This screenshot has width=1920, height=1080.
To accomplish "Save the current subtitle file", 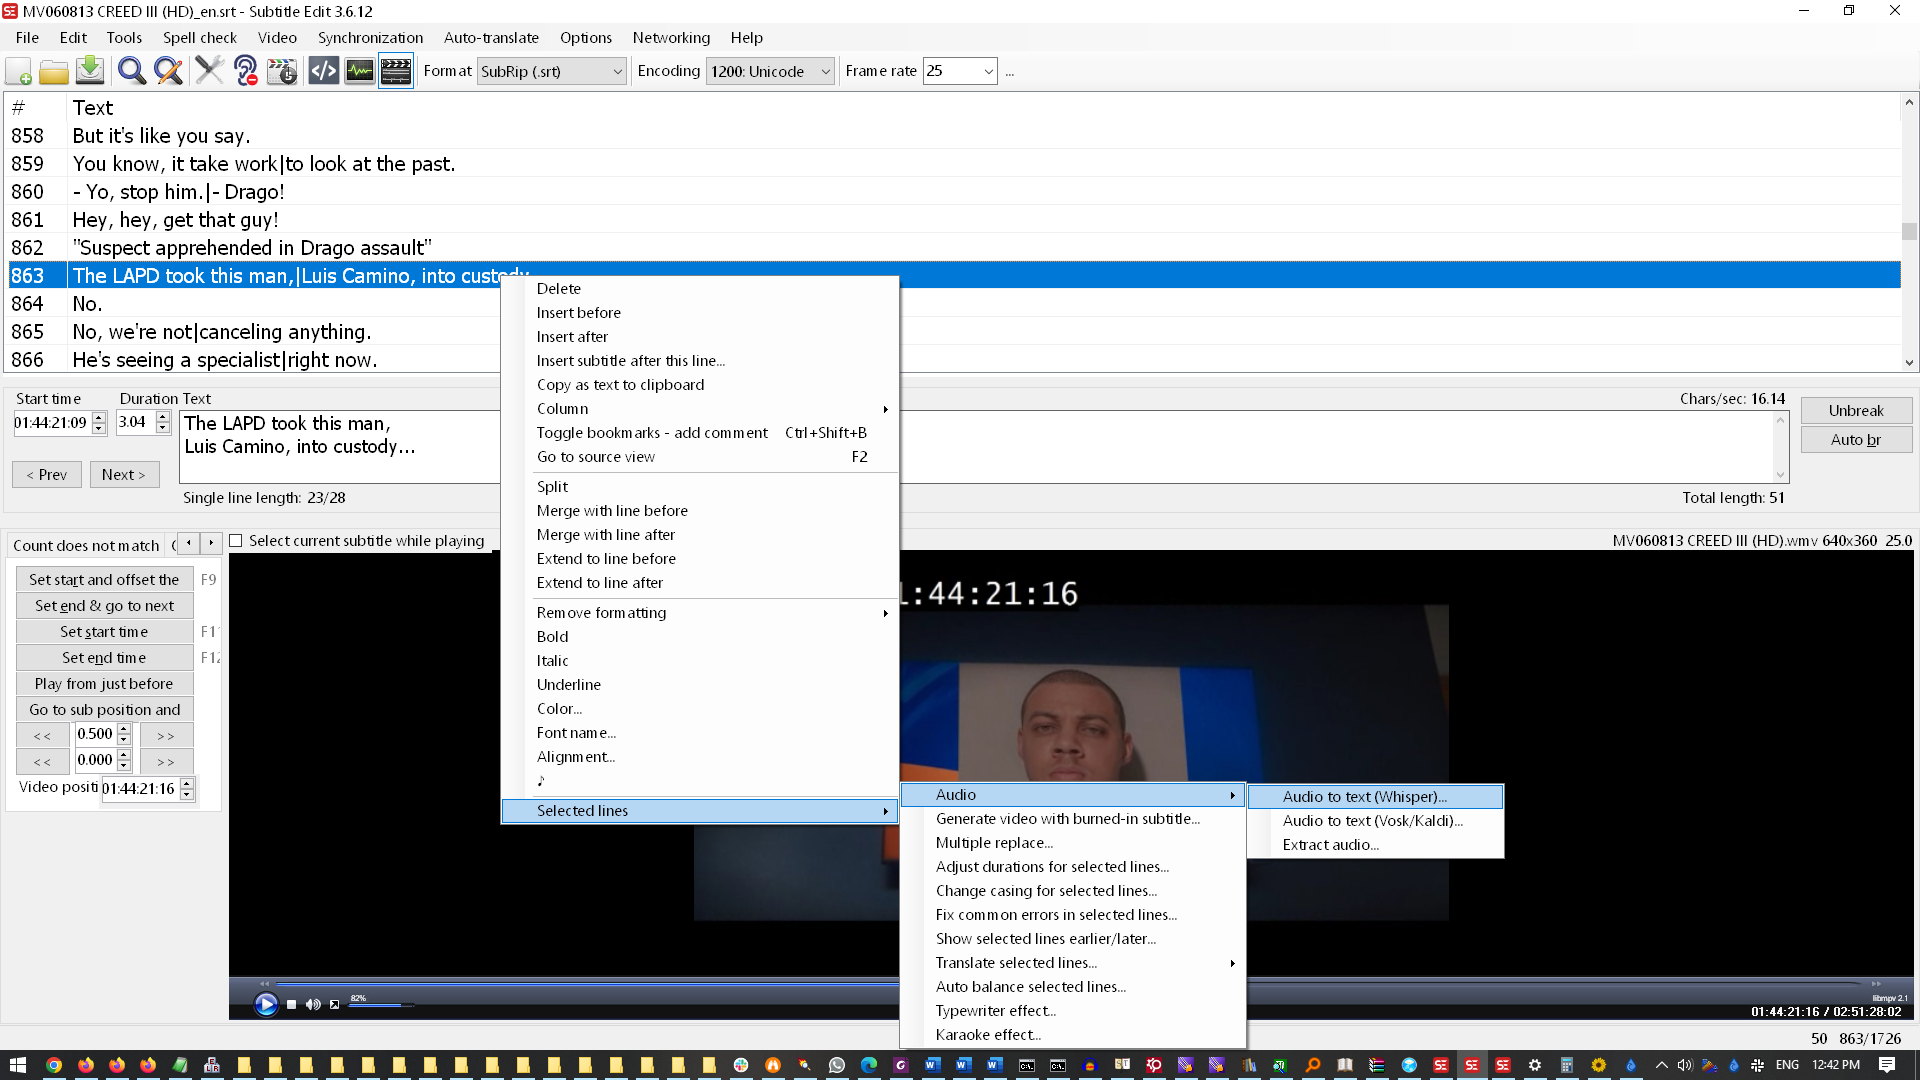I will tap(89, 71).
